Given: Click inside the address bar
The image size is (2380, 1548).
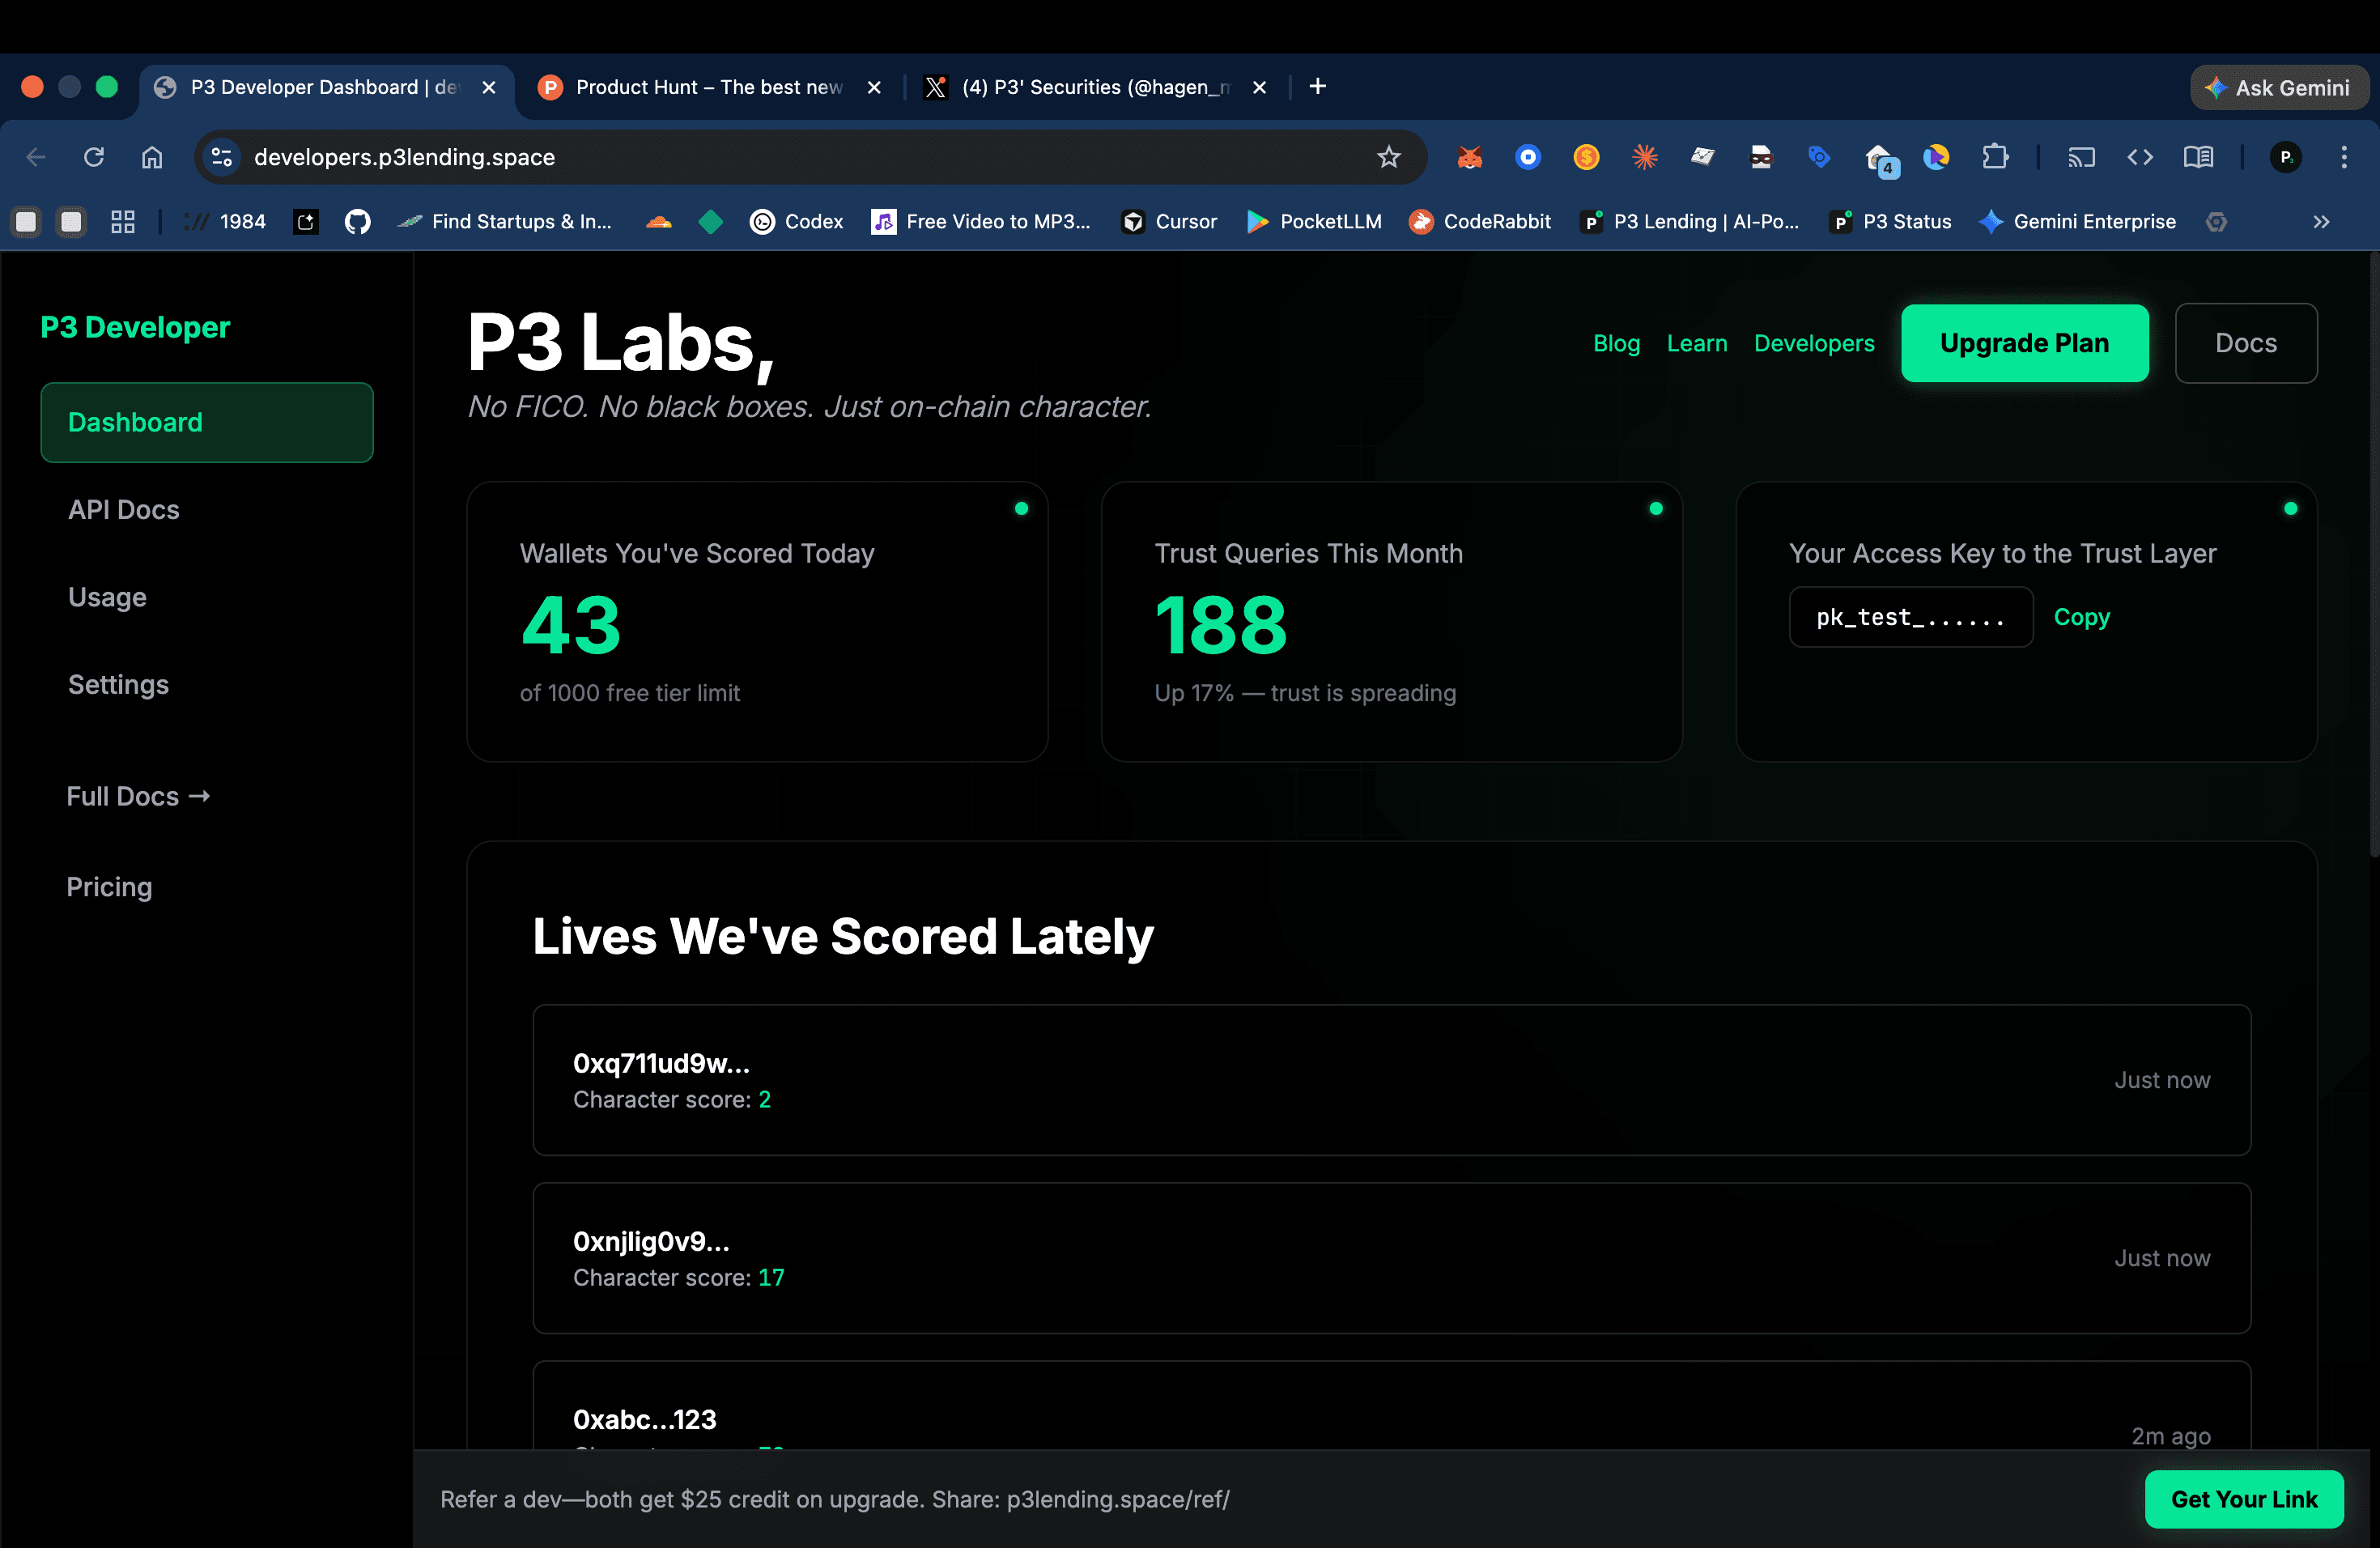Looking at the screenshot, I should [x=700, y=157].
